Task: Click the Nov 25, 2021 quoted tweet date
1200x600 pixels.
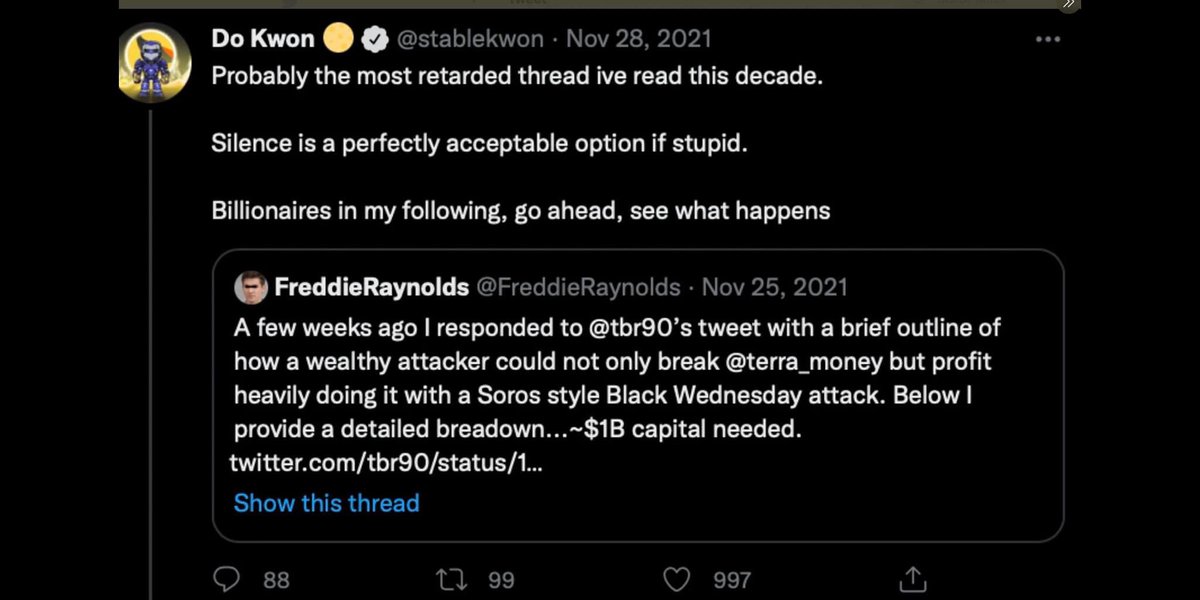Action: pos(775,288)
